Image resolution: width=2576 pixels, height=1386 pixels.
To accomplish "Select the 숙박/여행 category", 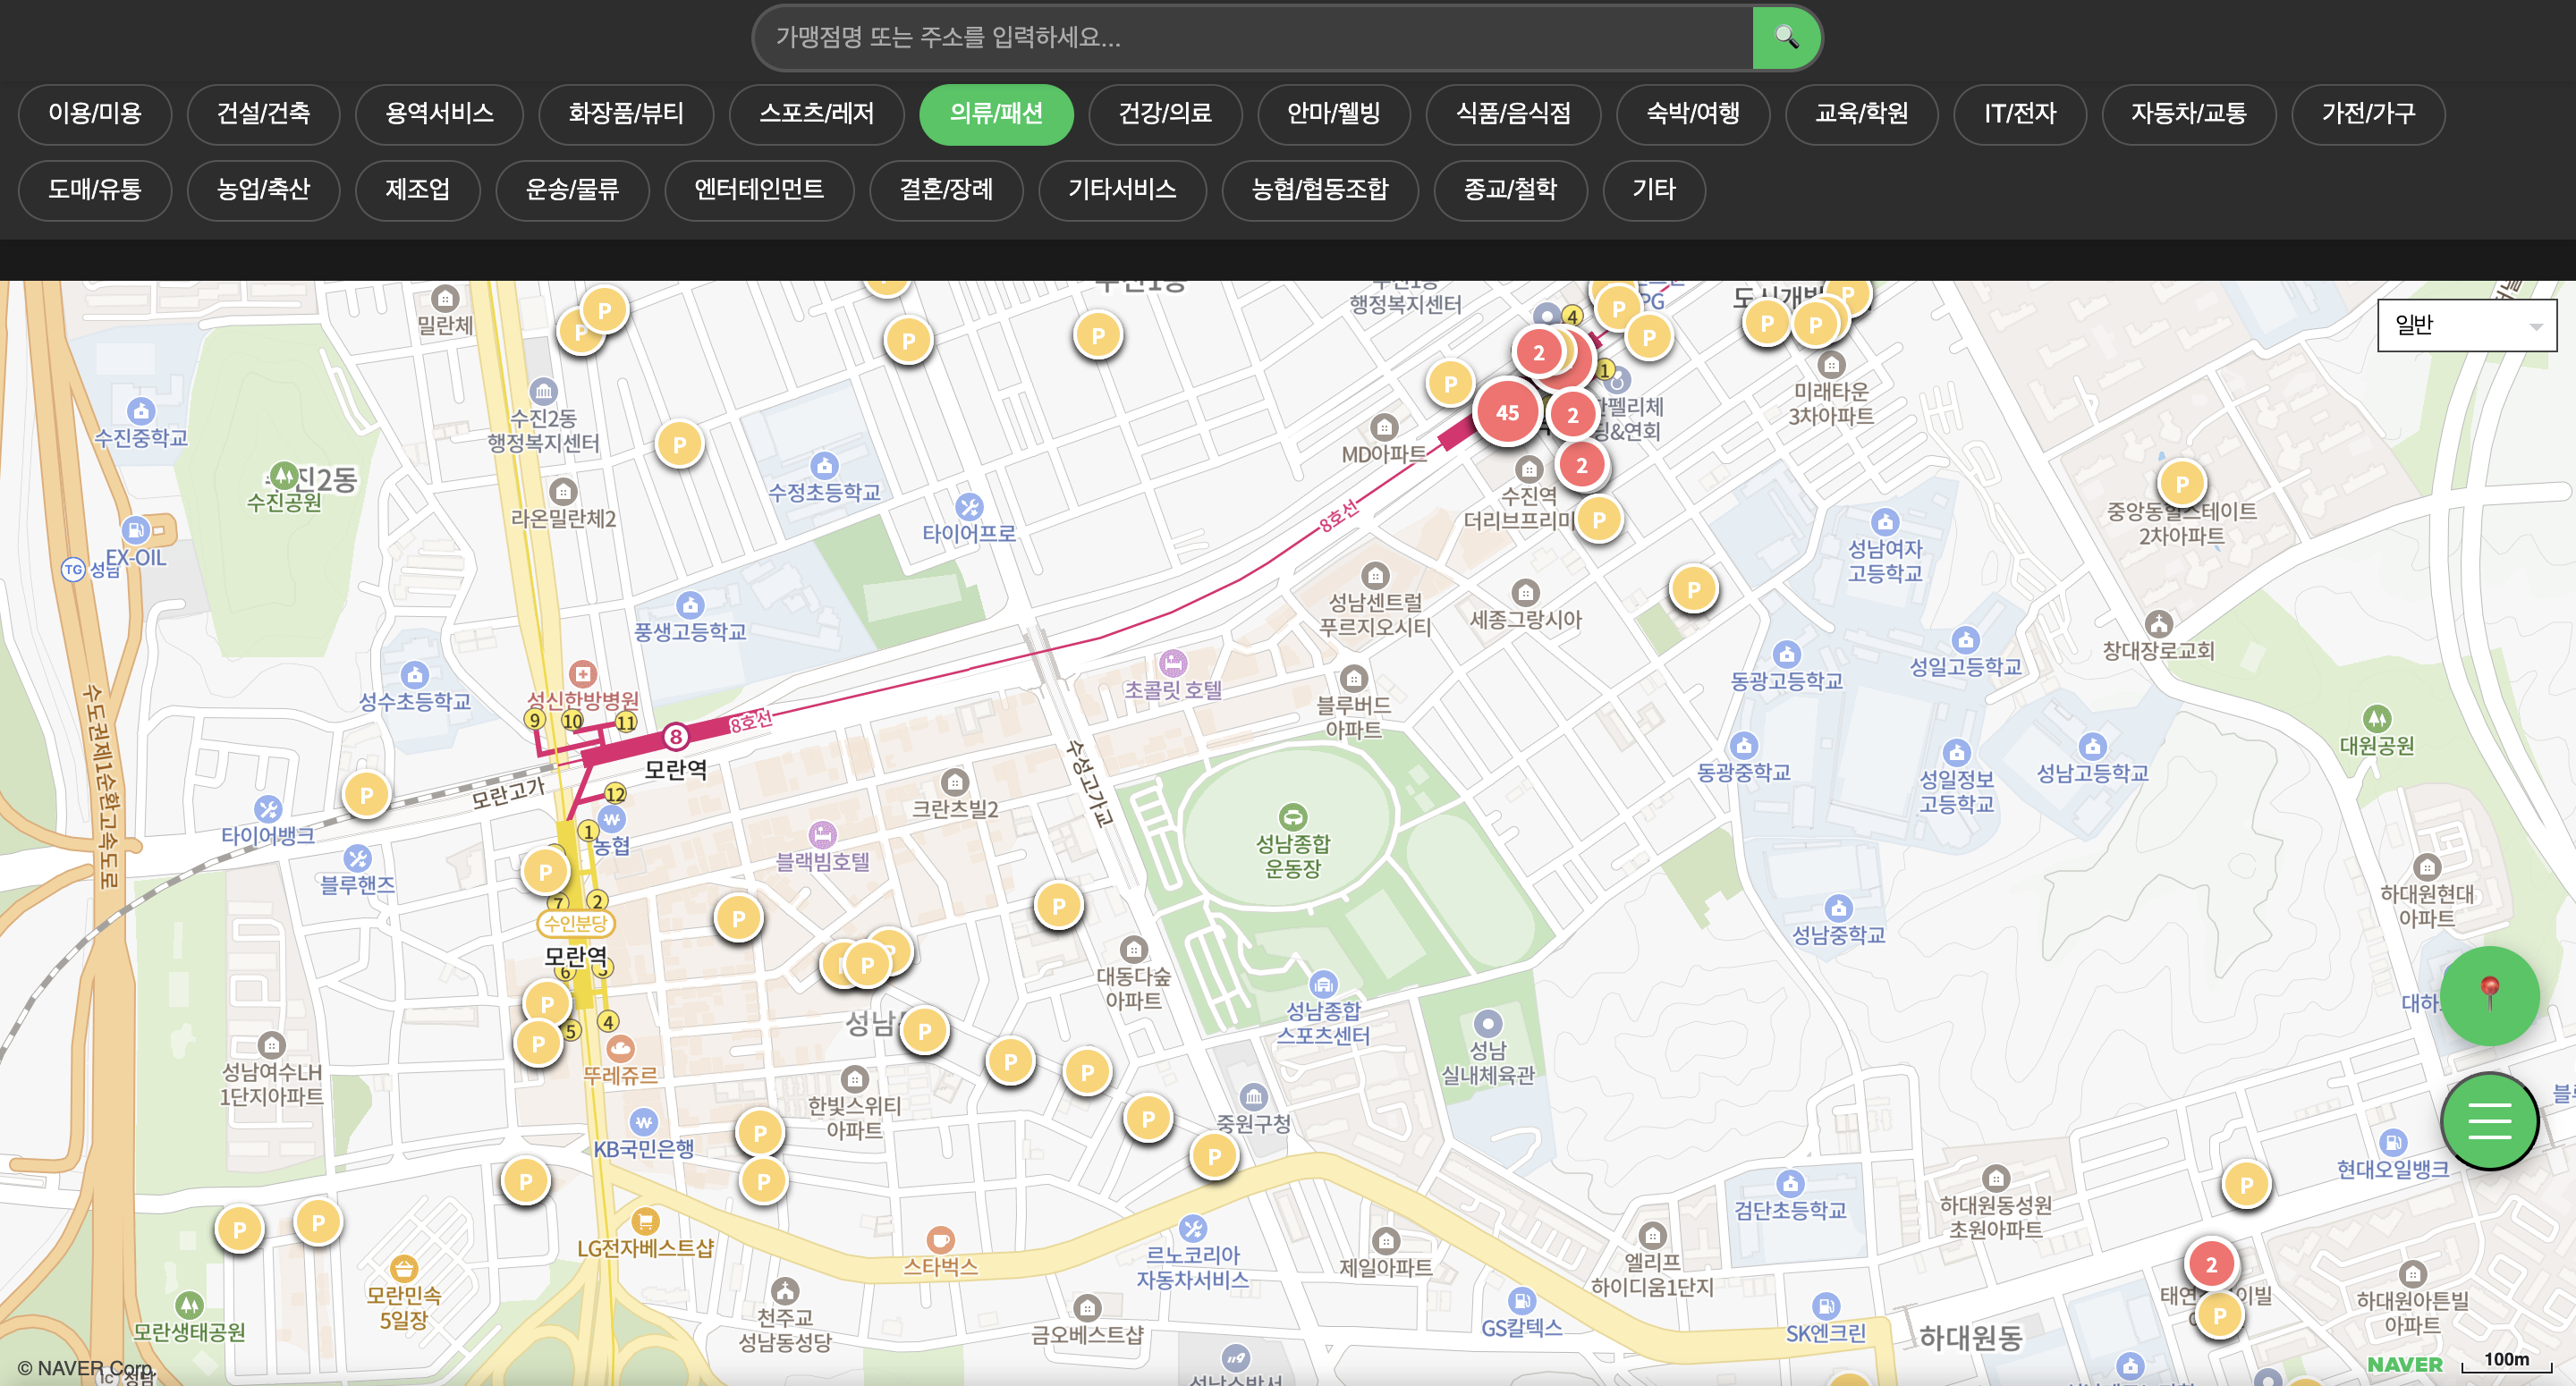I will click(1692, 114).
